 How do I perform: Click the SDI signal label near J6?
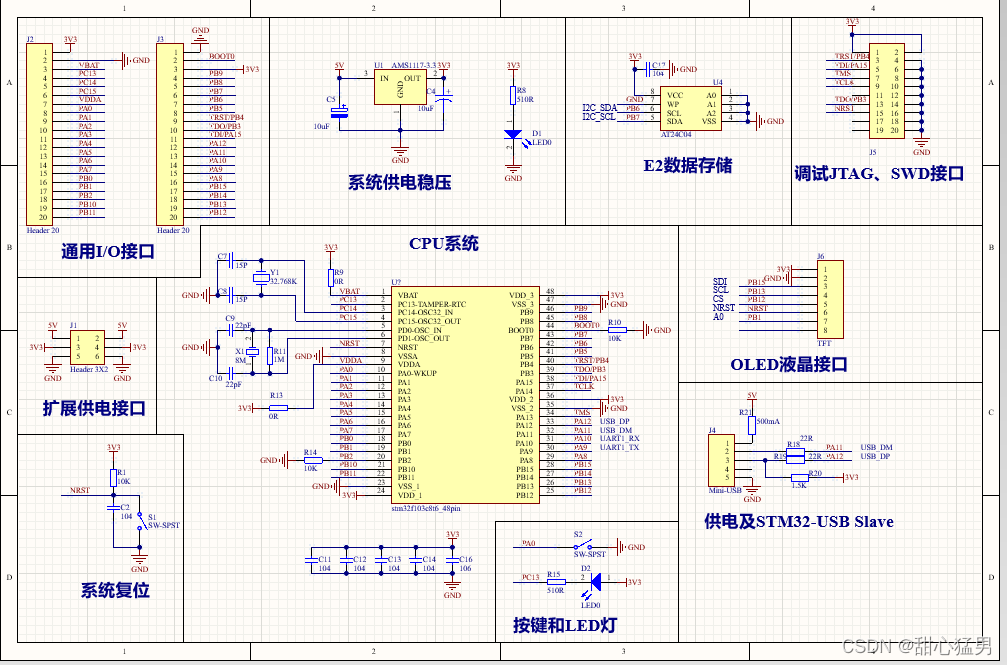pos(720,281)
